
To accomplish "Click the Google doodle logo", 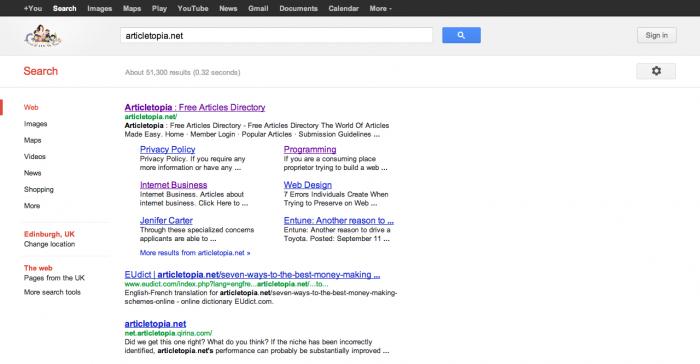I will [42, 36].
